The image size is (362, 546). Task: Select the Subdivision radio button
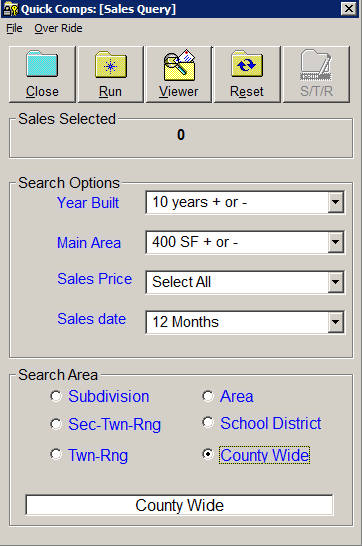56,396
